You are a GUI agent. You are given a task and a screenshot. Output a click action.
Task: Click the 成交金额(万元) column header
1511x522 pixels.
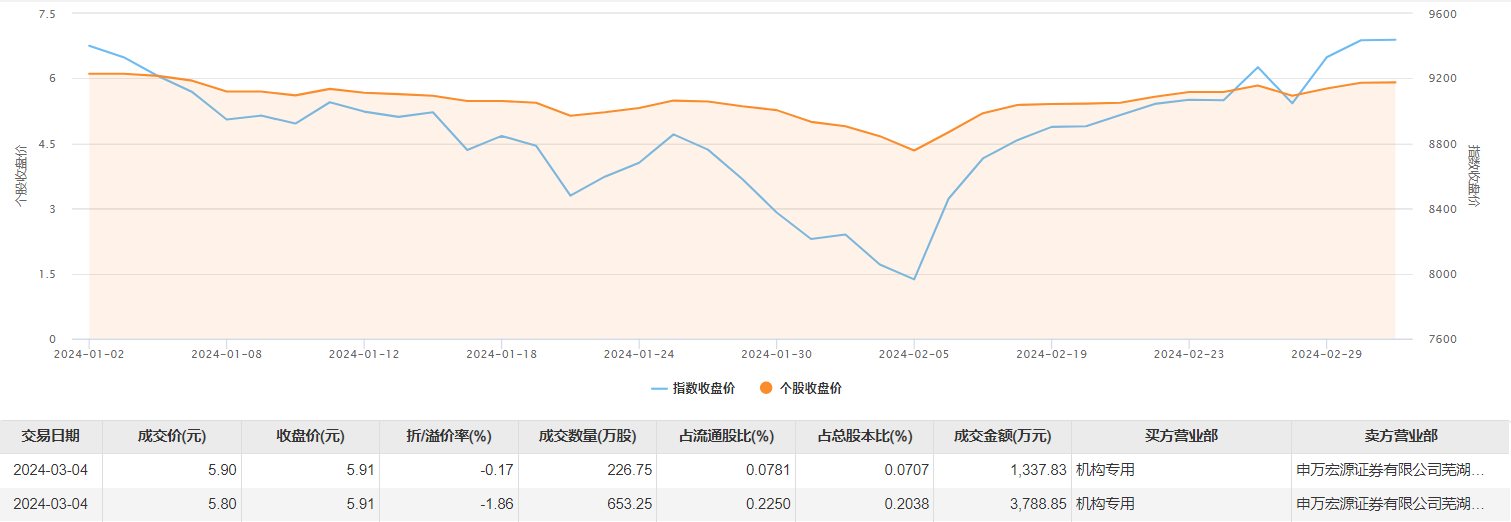[1002, 437]
